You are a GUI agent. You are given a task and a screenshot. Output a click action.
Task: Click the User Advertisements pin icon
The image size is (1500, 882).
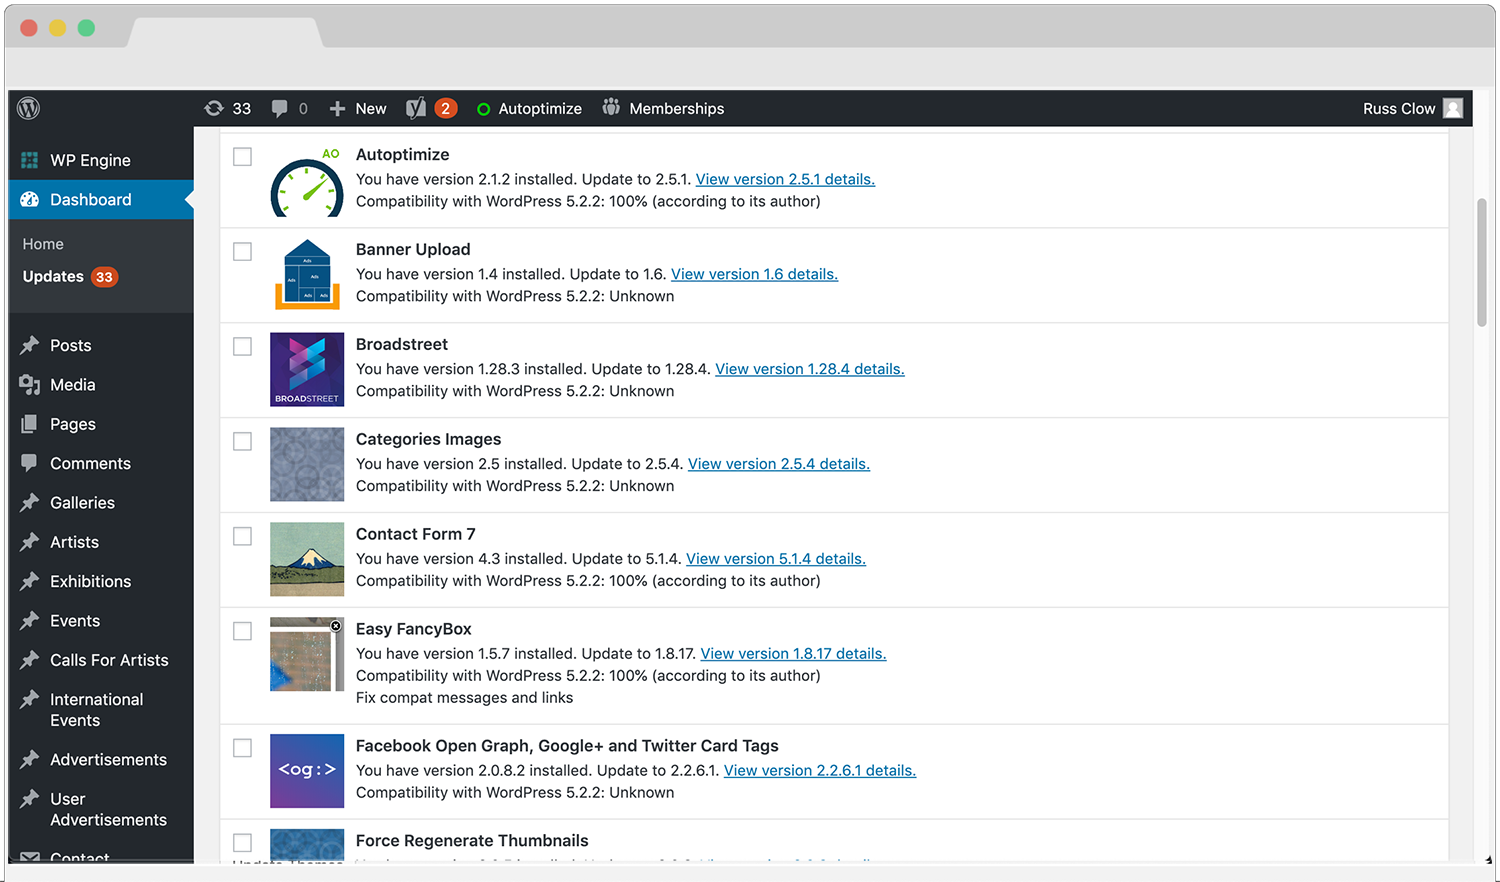(x=30, y=799)
